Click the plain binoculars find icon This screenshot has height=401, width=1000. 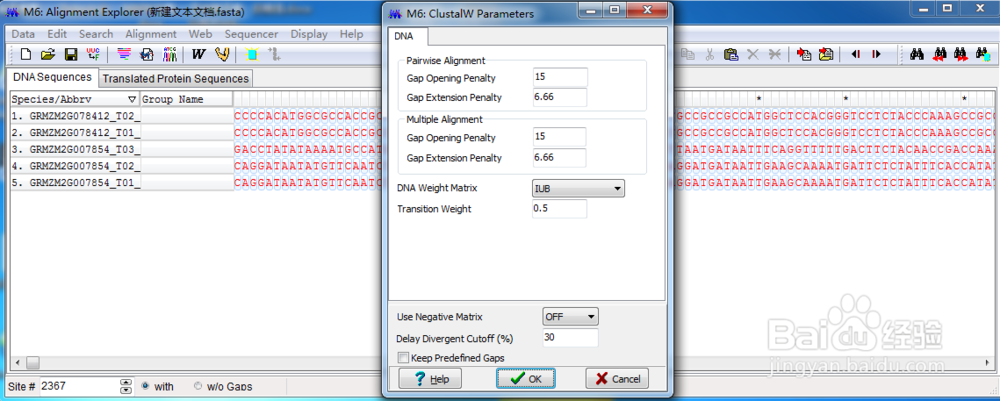pyautogui.click(x=917, y=55)
